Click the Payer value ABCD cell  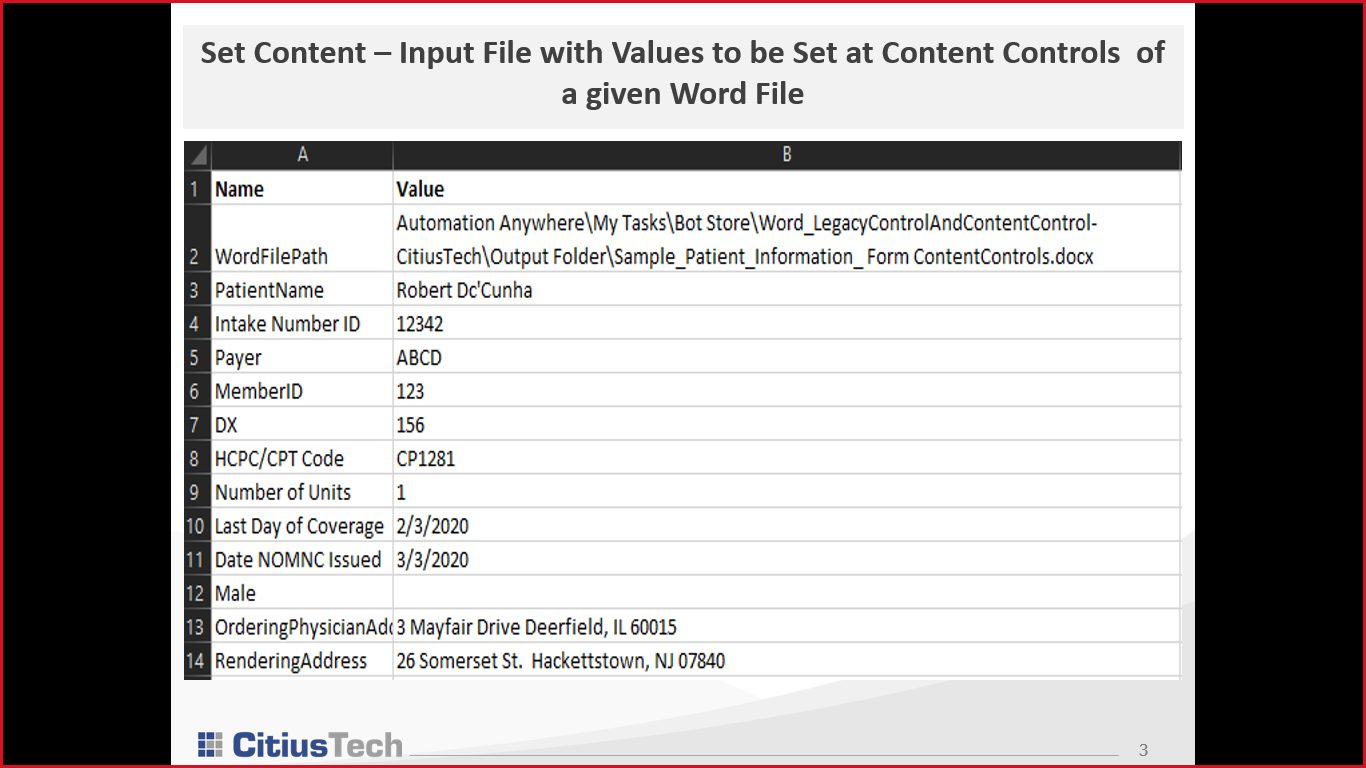(x=786, y=358)
